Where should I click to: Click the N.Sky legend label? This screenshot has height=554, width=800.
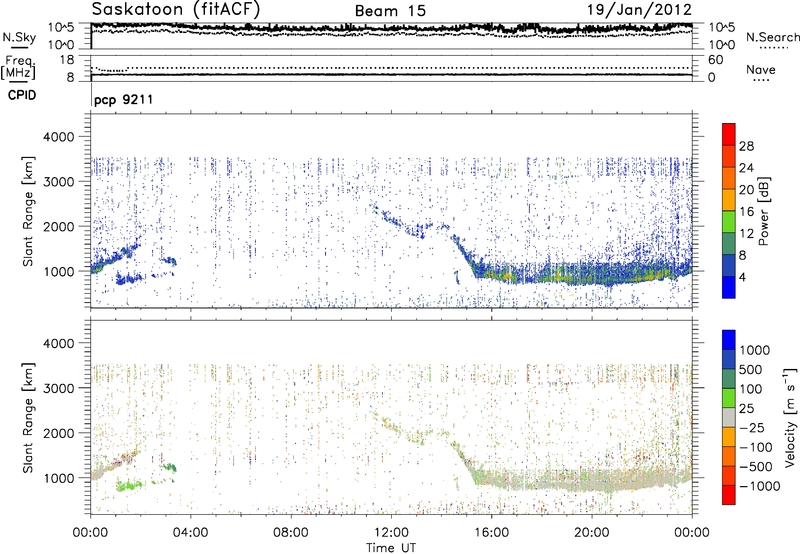(x=19, y=37)
